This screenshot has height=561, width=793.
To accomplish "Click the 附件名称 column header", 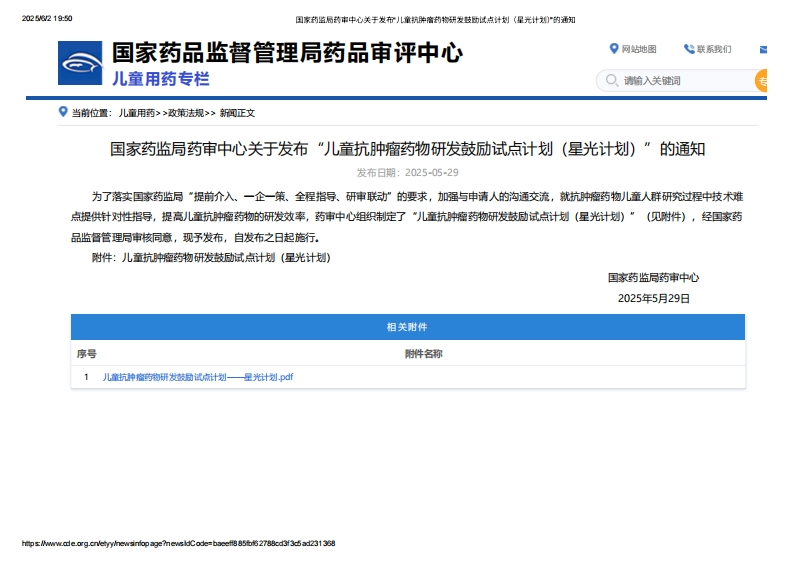I will point(423,353).
